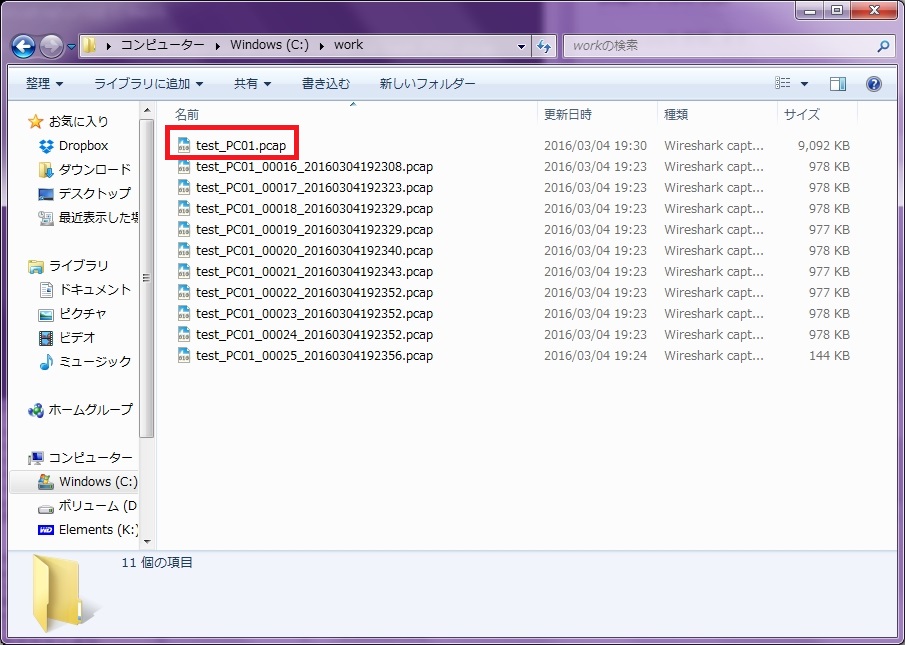Image resolution: width=905 pixels, height=645 pixels.
Task: Click file icon of test_PC01_00024 capture
Action: [x=184, y=335]
